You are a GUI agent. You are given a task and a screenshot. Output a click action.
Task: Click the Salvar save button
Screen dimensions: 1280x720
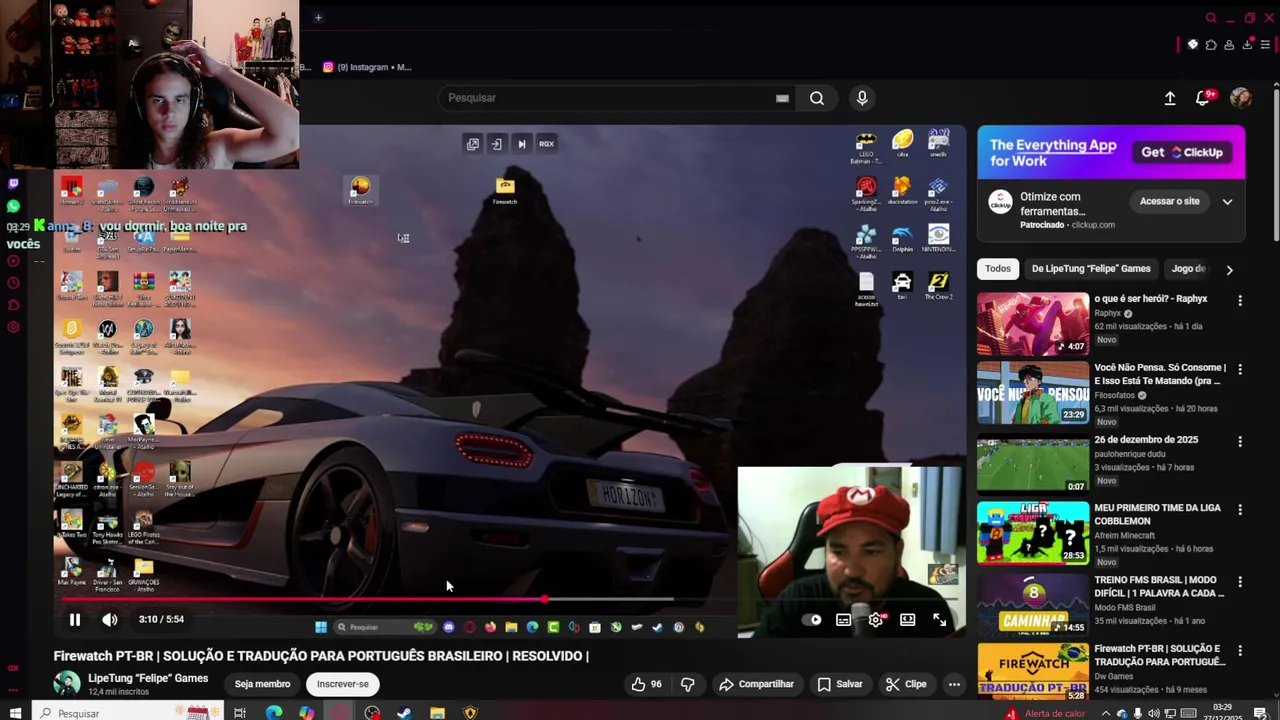click(x=839, y=684)
